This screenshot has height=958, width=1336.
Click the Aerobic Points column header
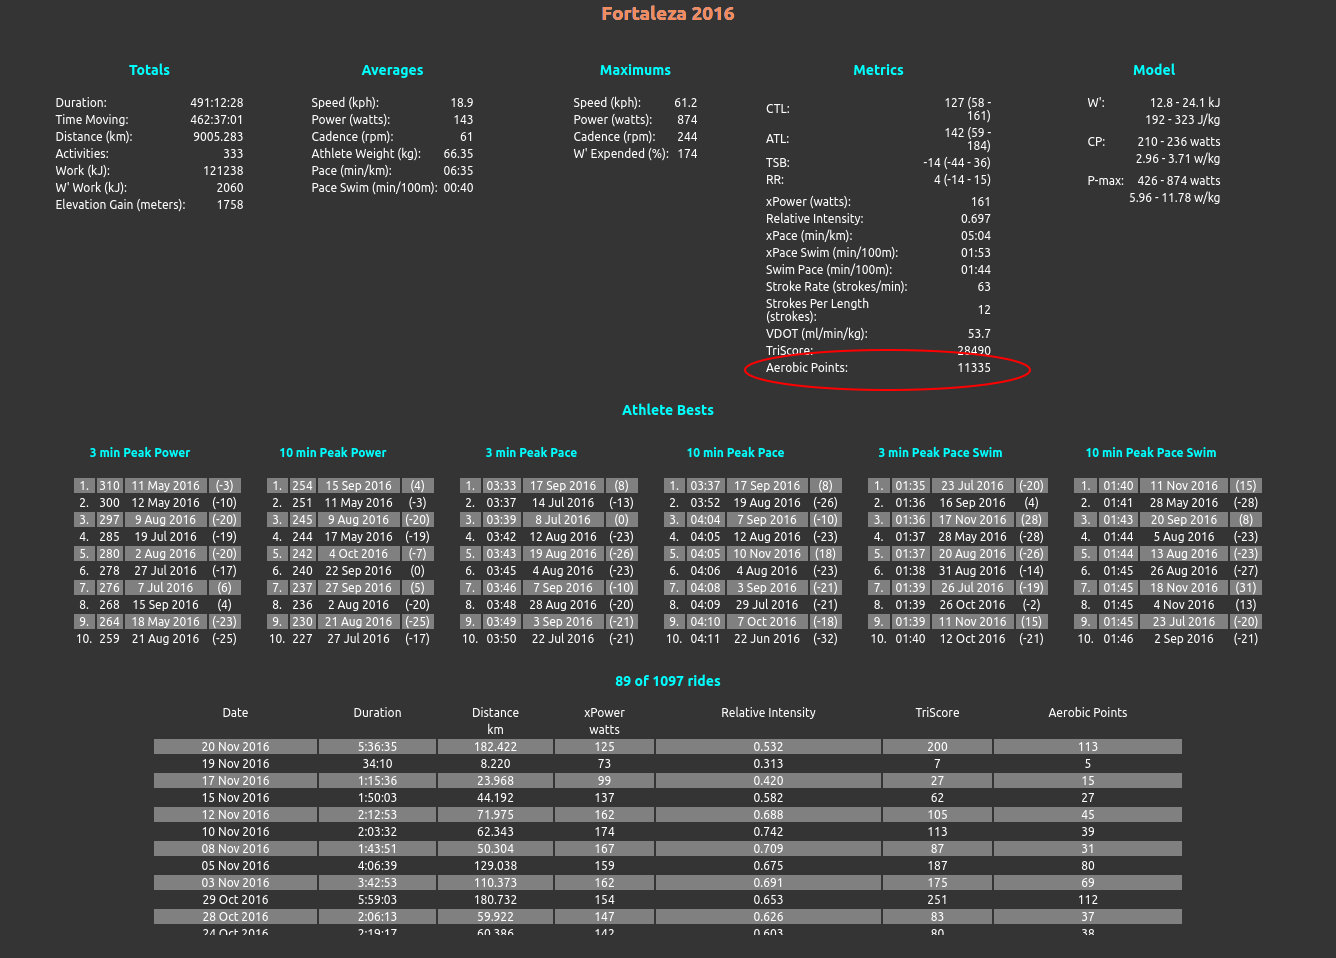click(1087, 713)
